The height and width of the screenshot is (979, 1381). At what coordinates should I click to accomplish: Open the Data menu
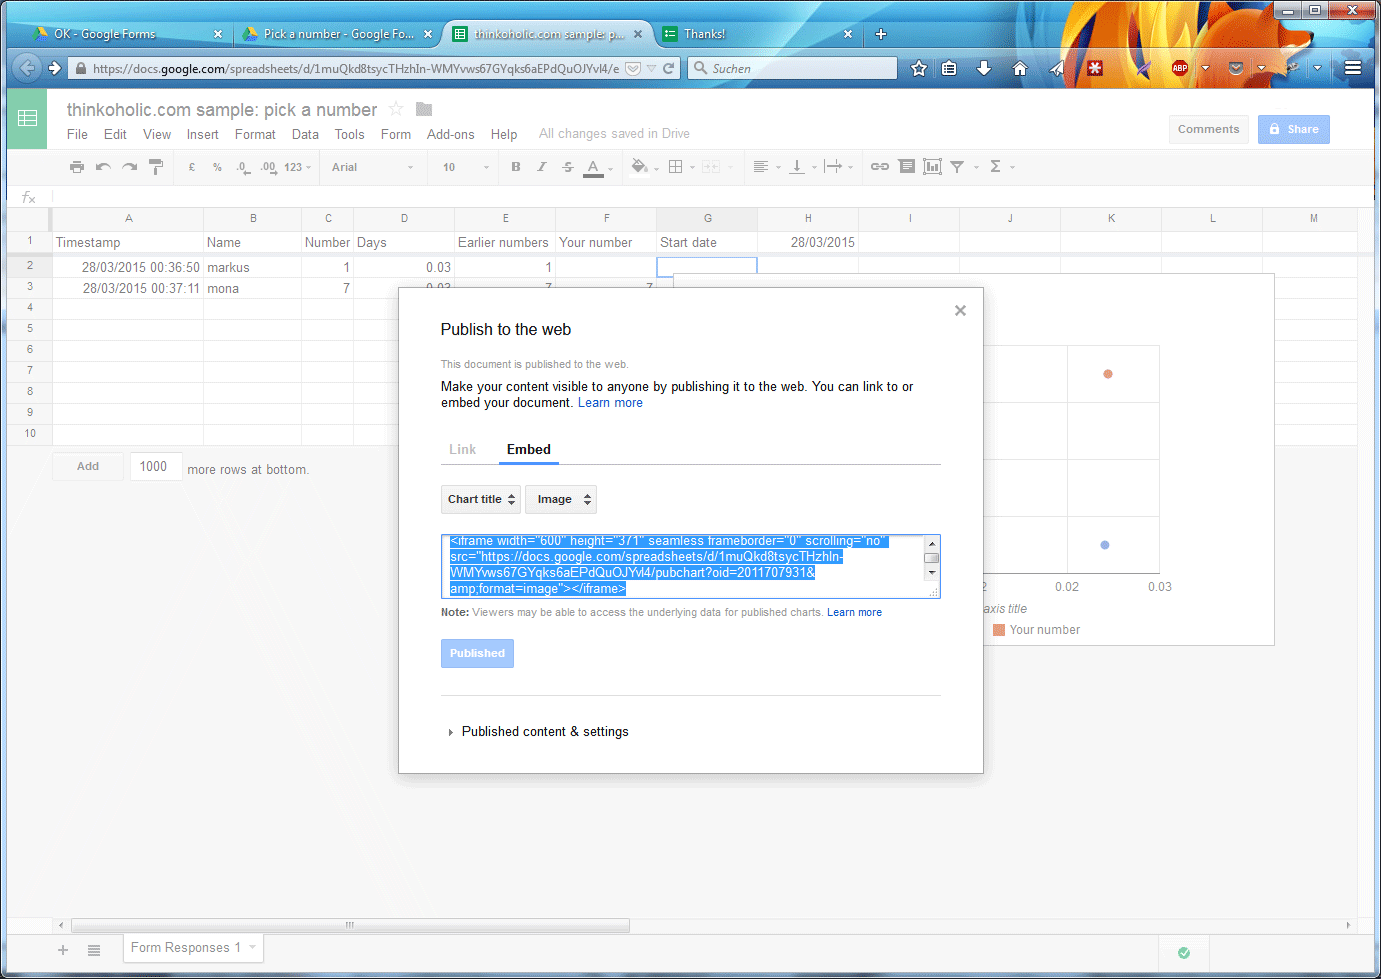coord(305,134)
